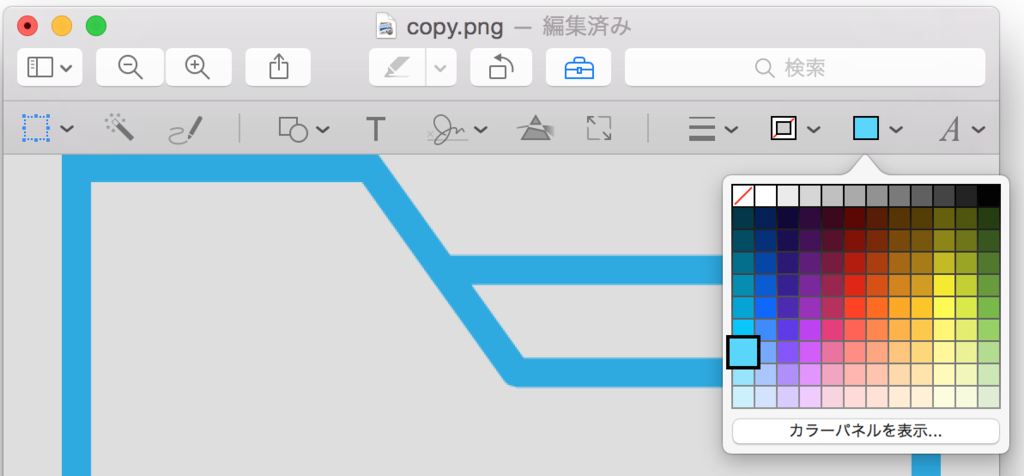This screenshot has height=476, width=1024.
Task: Open Adjust Color prism tool
Action: 536,128
